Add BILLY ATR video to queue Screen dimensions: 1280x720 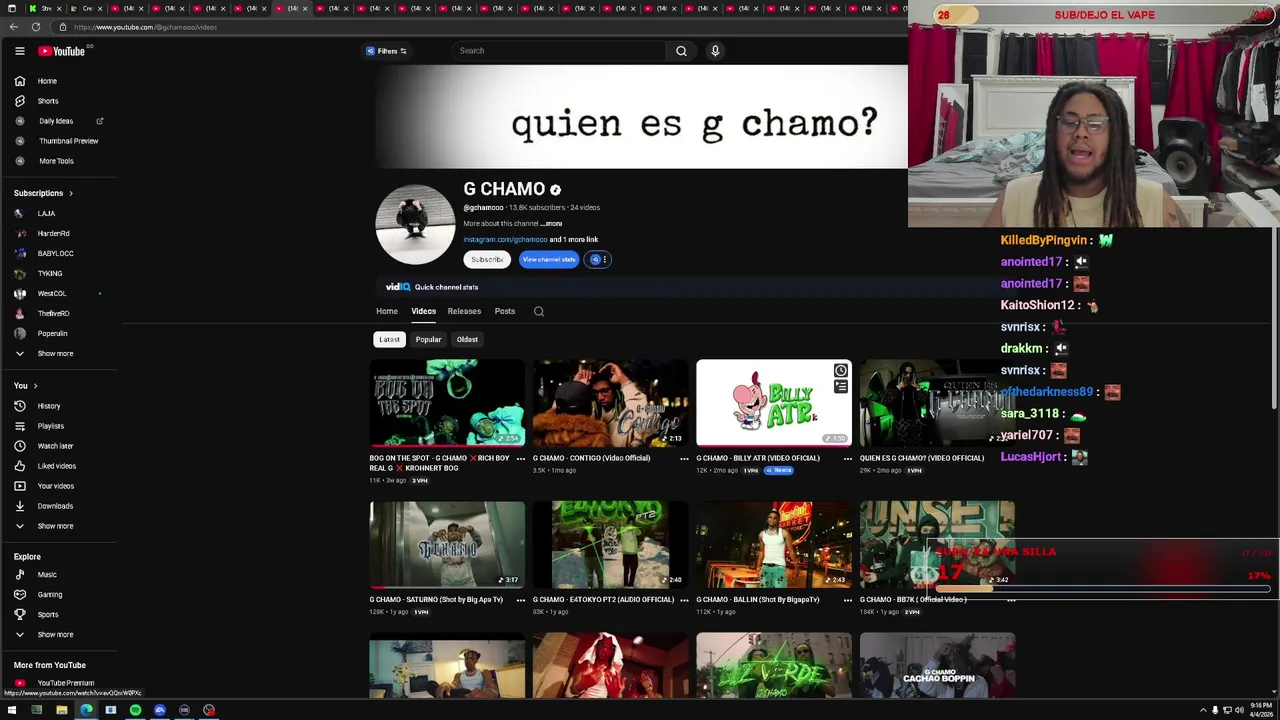pyautogui.click(x=840, y=387)
